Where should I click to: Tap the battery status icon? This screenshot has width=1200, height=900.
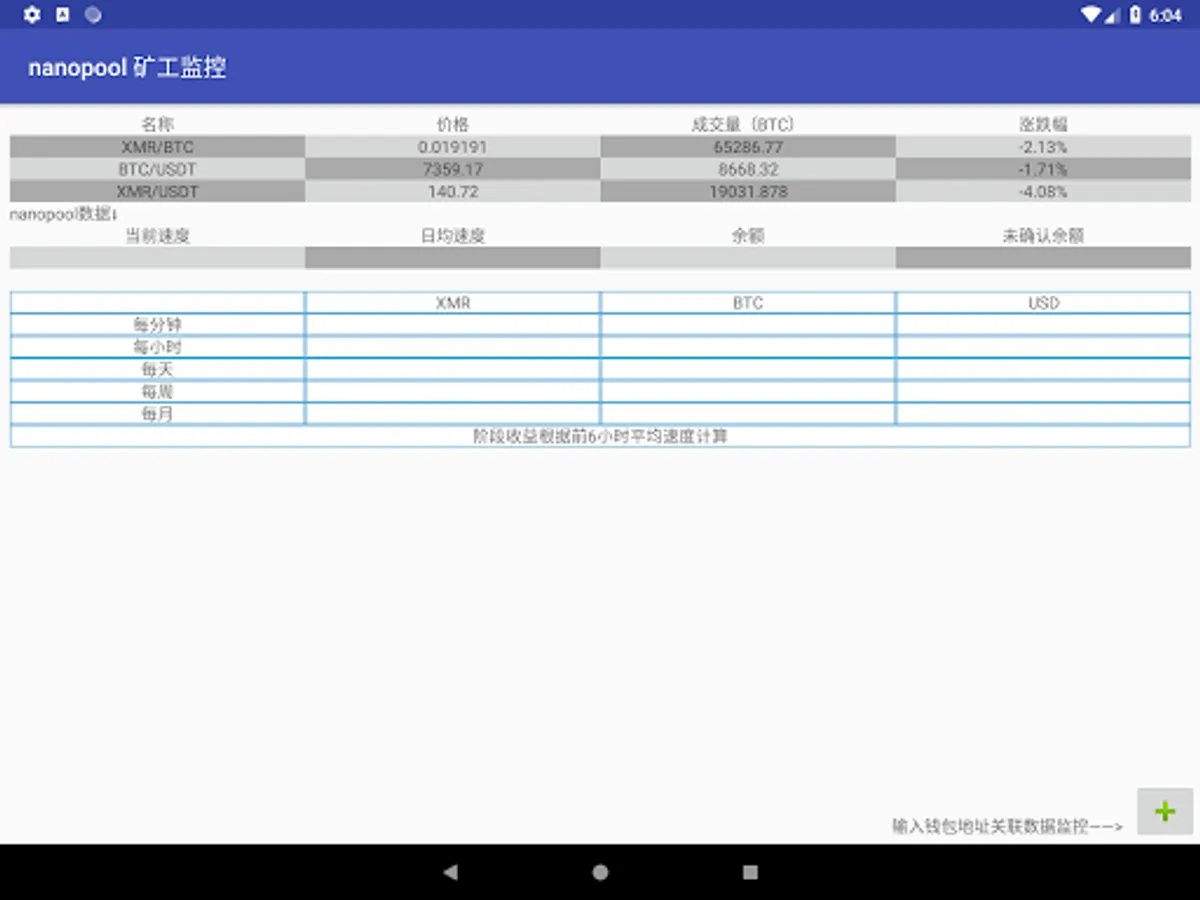[1135, 15]
